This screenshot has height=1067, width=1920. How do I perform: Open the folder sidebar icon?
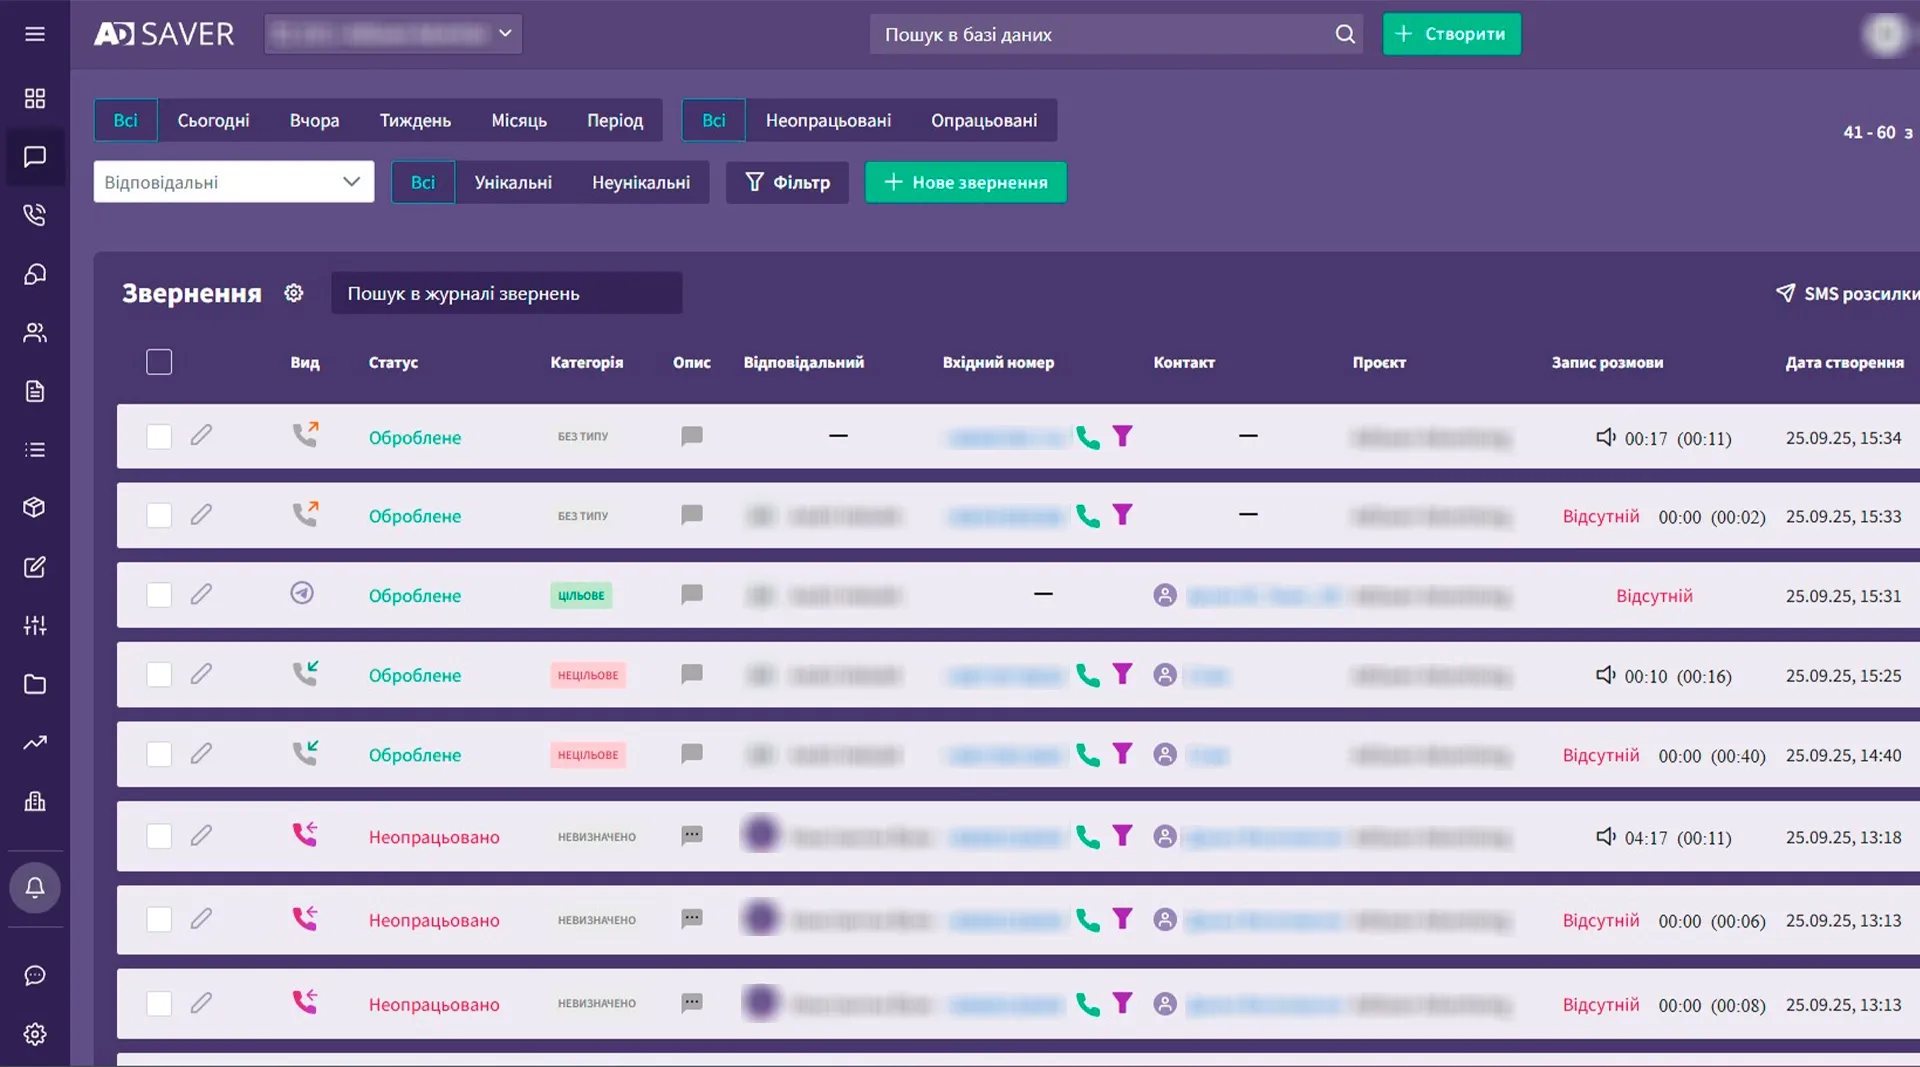[x=35, y=684]
